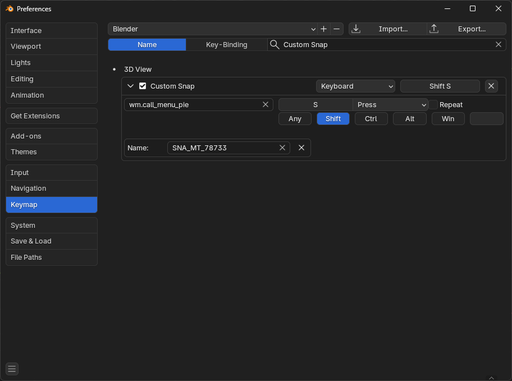Remove the Custom Snap keymap item

(491, 86)
